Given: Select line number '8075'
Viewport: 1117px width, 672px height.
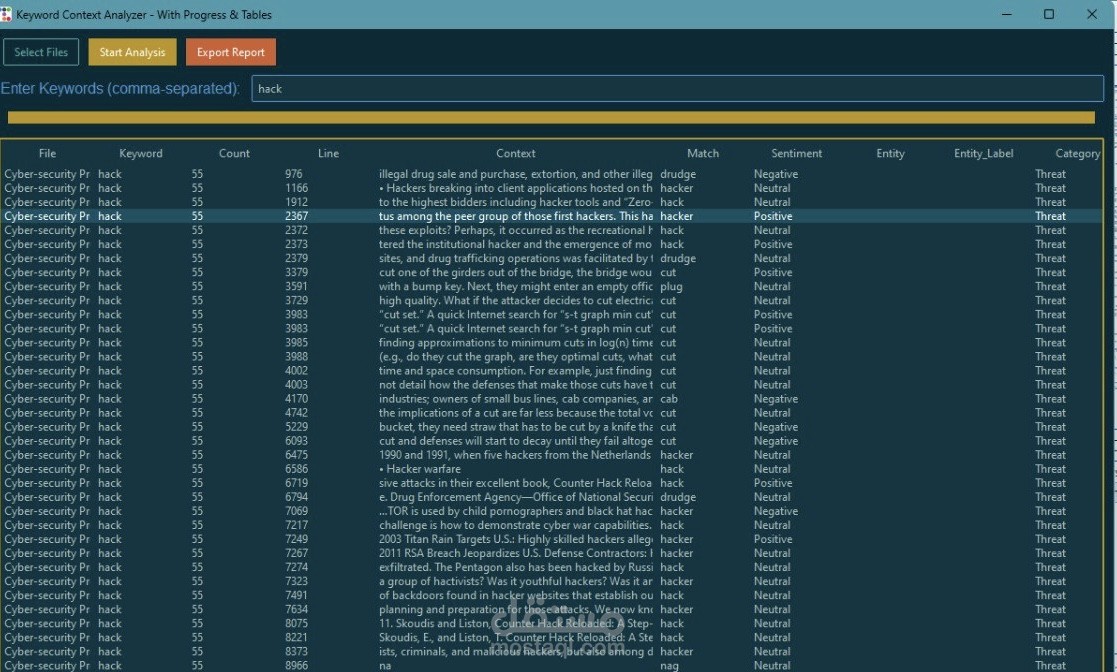Looking at the screenshot, I should (x=296, y=624).
